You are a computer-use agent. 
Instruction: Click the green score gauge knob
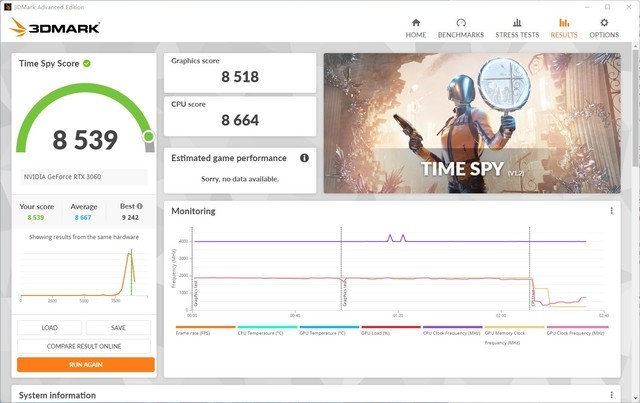point(149,136)
